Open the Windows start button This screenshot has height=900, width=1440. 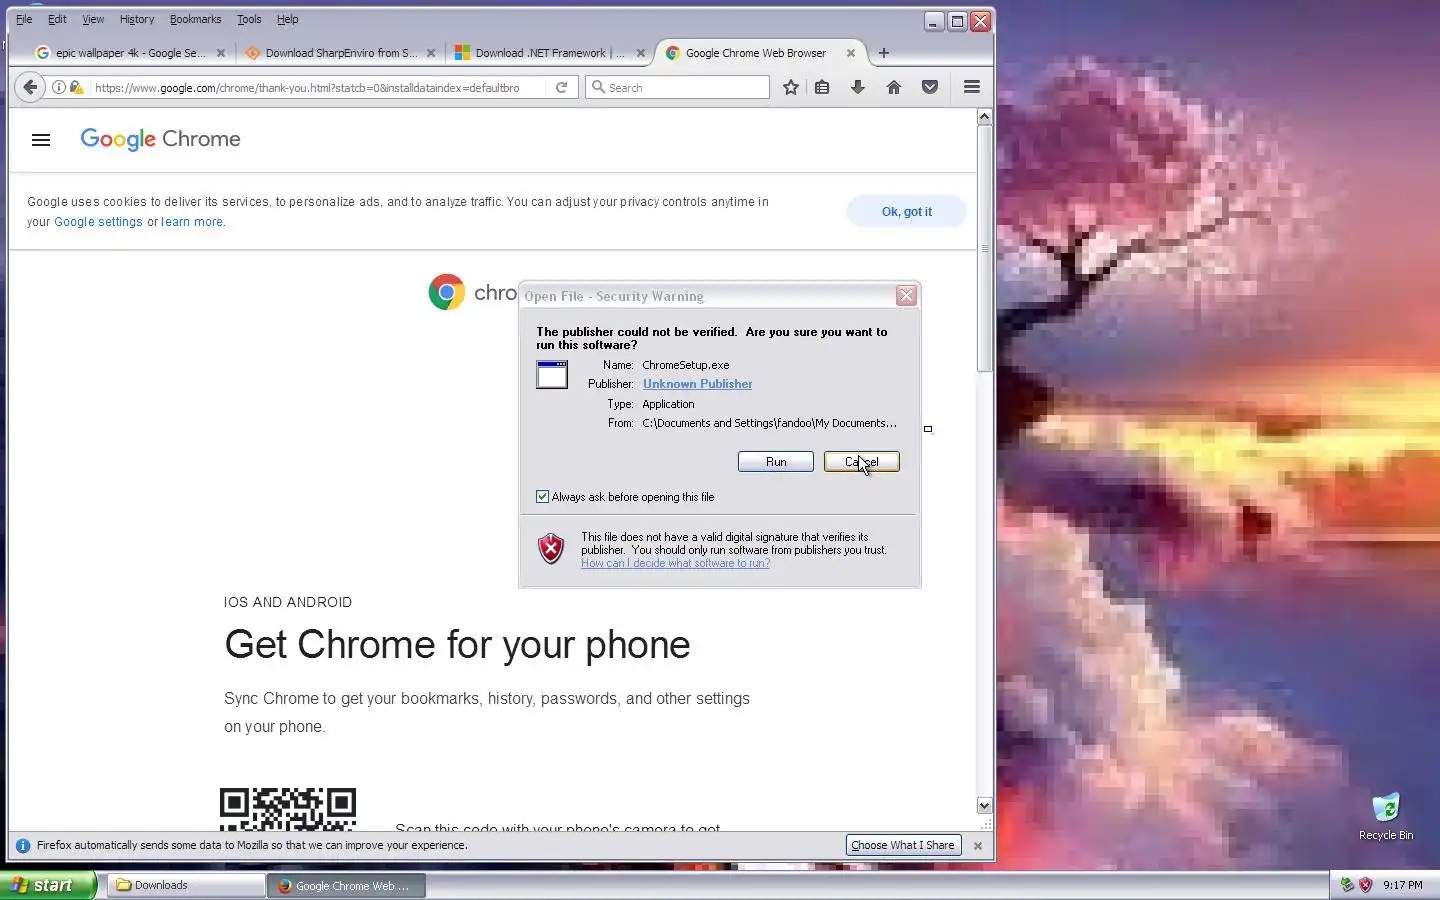pyautogui.click(x=47, y=885)
